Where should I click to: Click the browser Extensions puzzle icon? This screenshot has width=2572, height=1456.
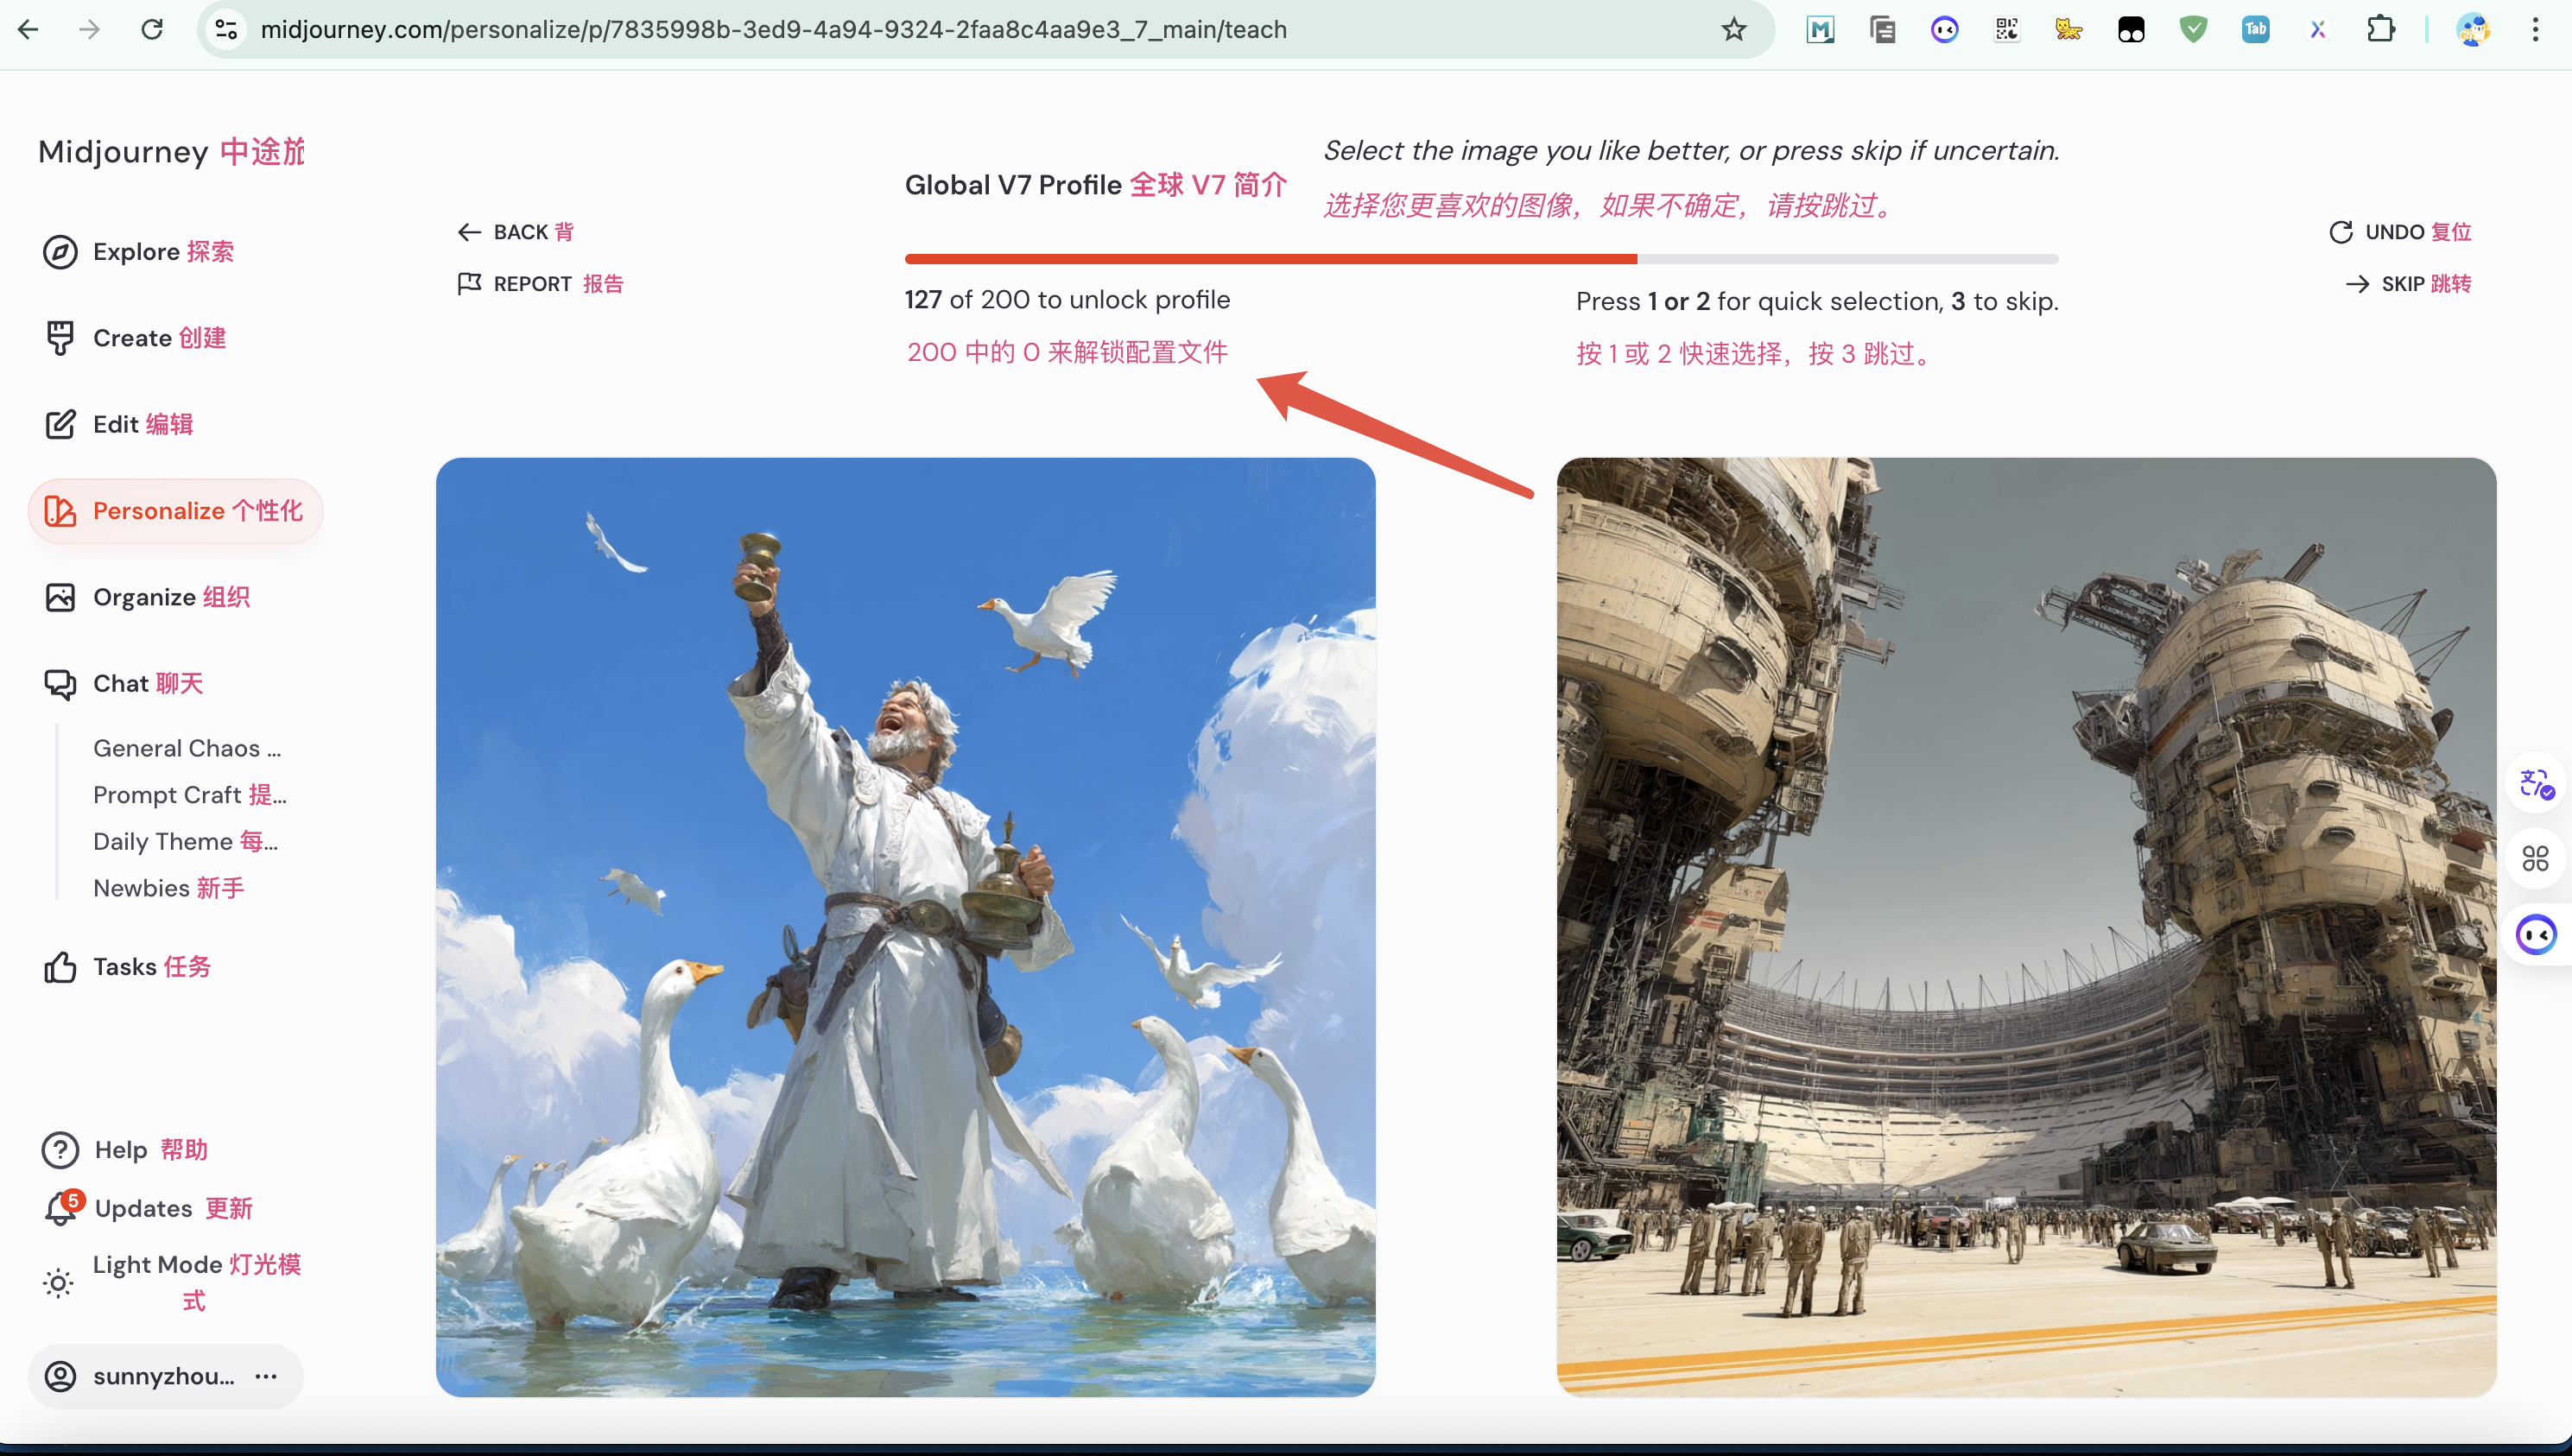point(2381,30)
